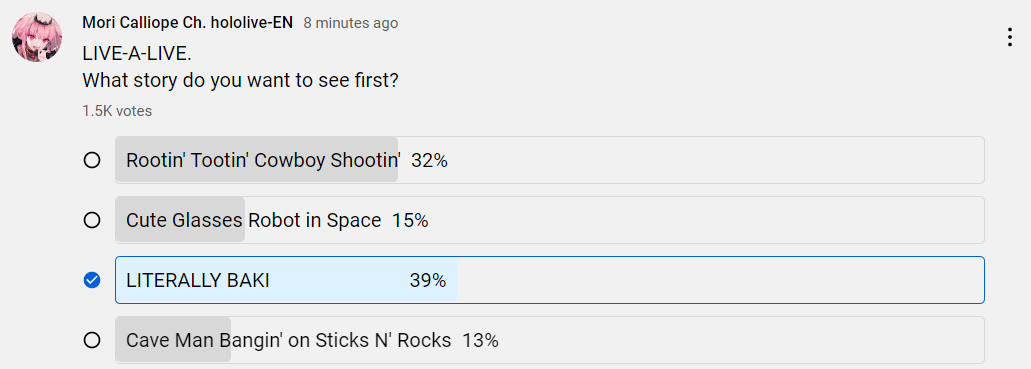Open the Mori Calliope Ch. hololive-EN channel link
The width and height of the screenshot is (1031, 369).
(x=187, y=22)
